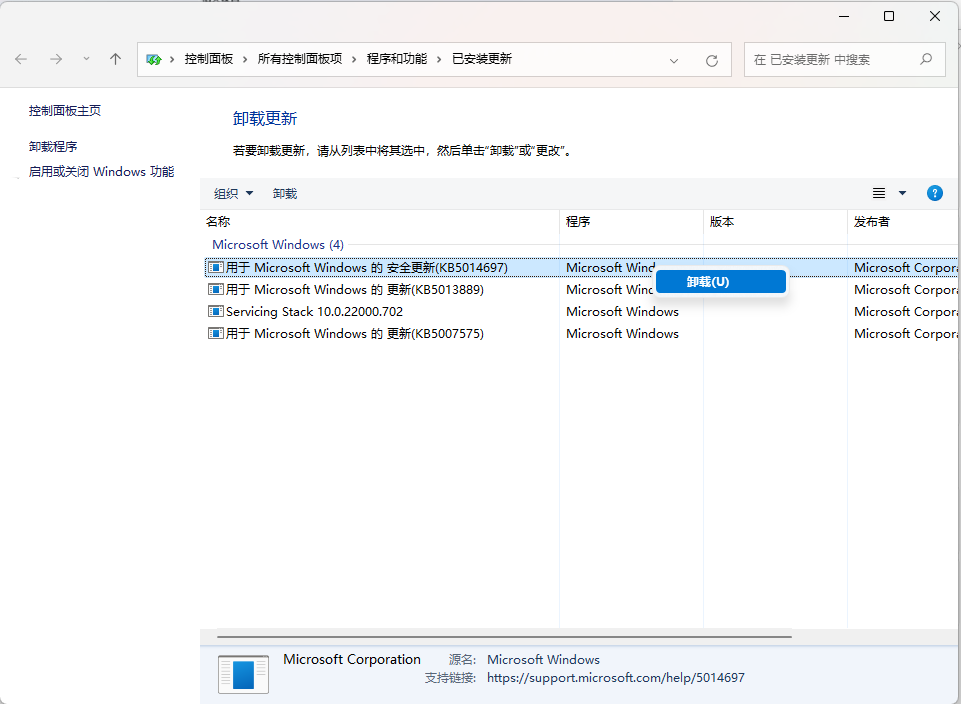Click the Back navigation arrow
This screenshot has height=704, width=961.
[21, 60]
